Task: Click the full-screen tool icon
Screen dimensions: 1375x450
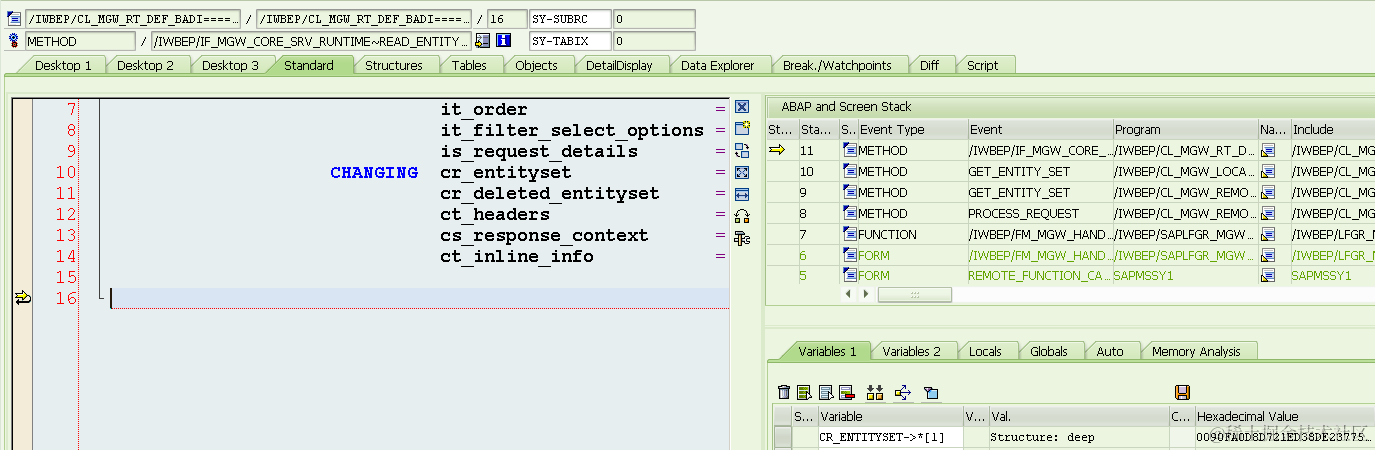Action: [x=742, y=172]
